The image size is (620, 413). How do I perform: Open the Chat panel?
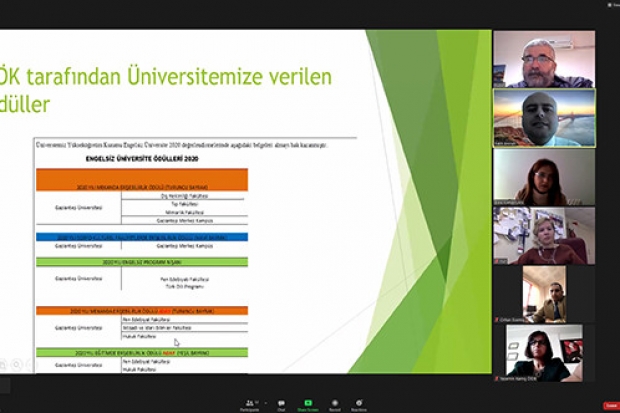click(x=282, y=403)
